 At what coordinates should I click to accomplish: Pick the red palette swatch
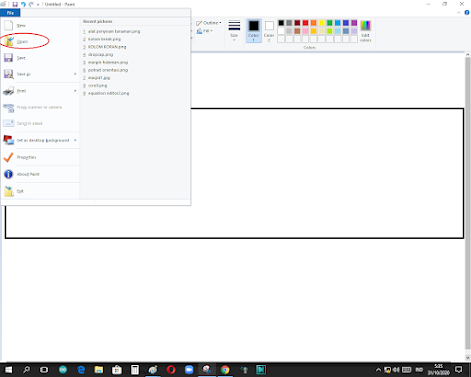305,23
